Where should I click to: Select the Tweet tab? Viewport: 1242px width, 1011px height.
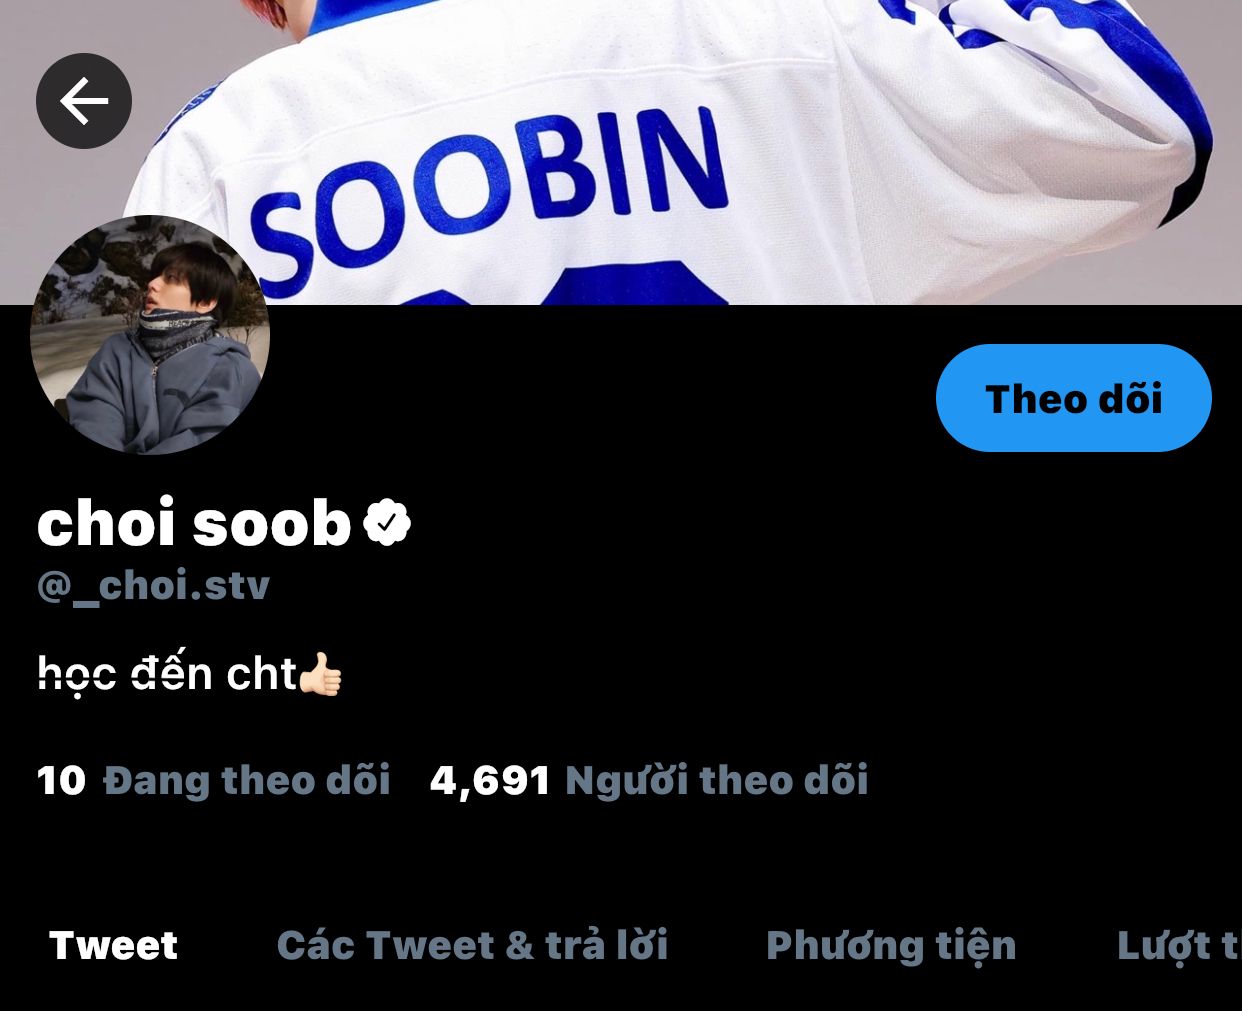113,945
